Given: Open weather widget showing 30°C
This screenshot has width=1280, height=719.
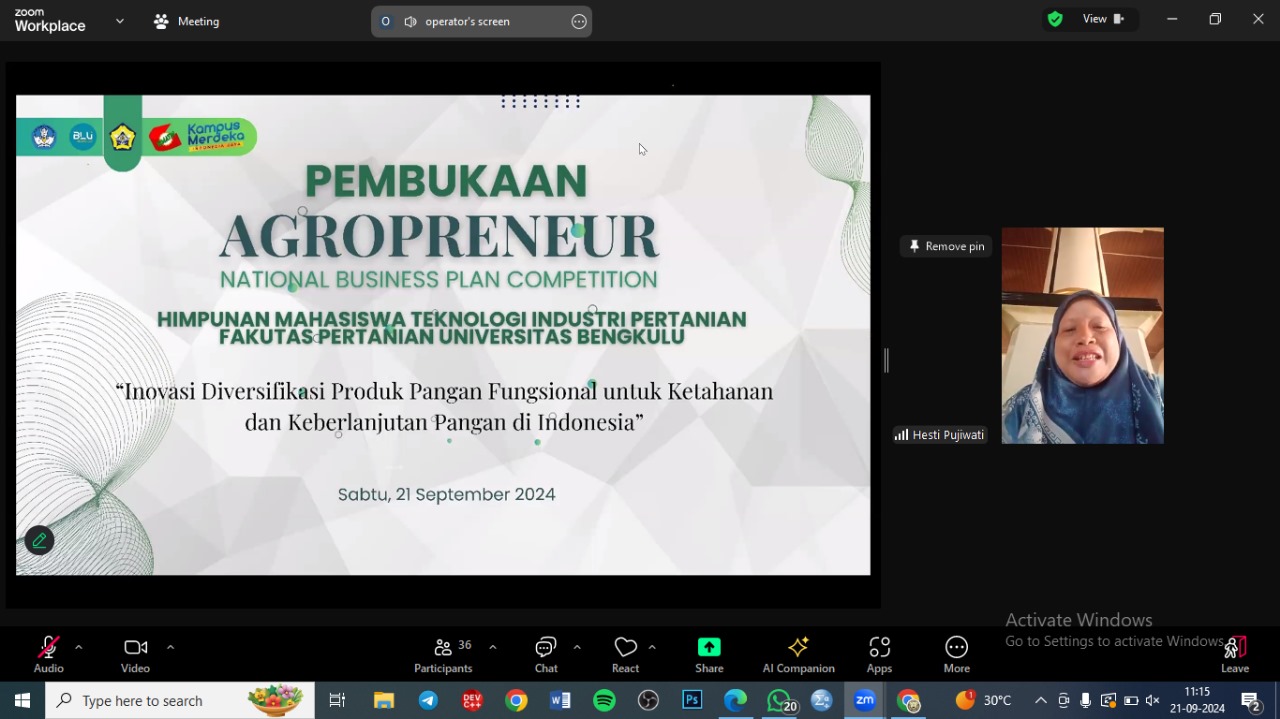Looking at the screenshot, I should 984,700.
